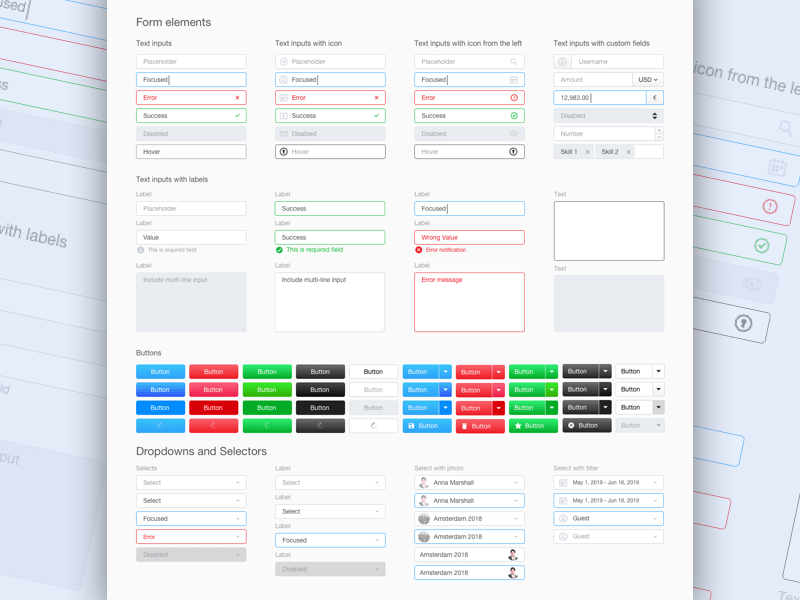The height and width of the screenshot is (600, 800).
Task: Click green check icon beside 'This is required field'
Action: pos(279,250)
